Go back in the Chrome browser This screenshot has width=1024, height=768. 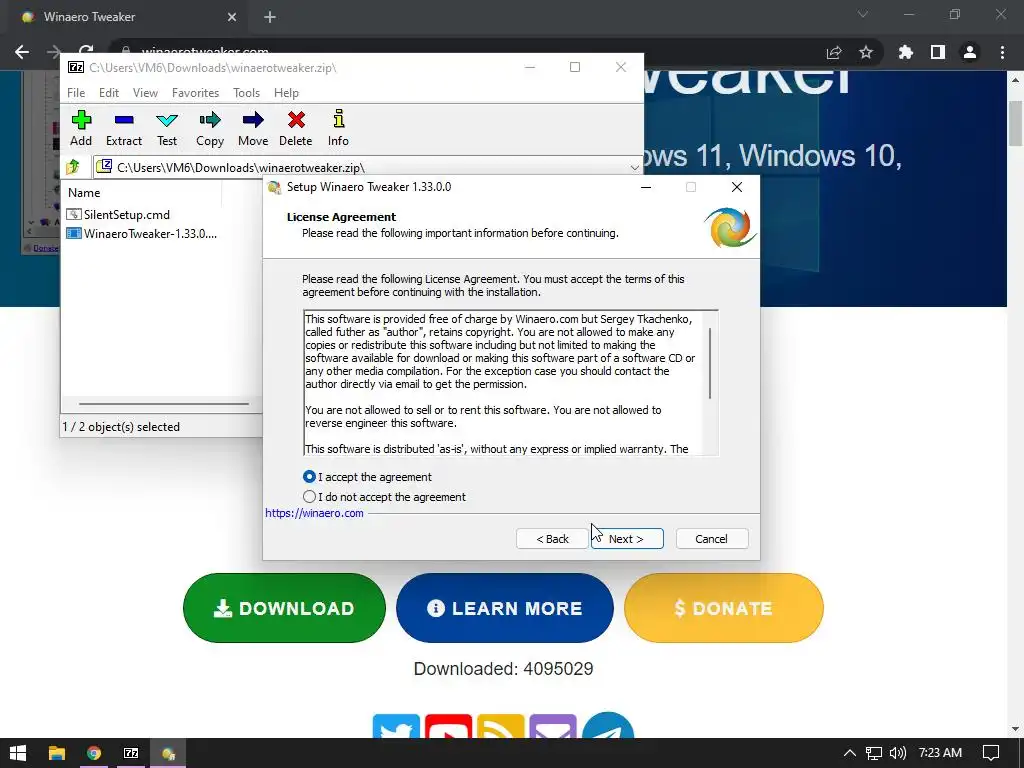tap(22, 52)
